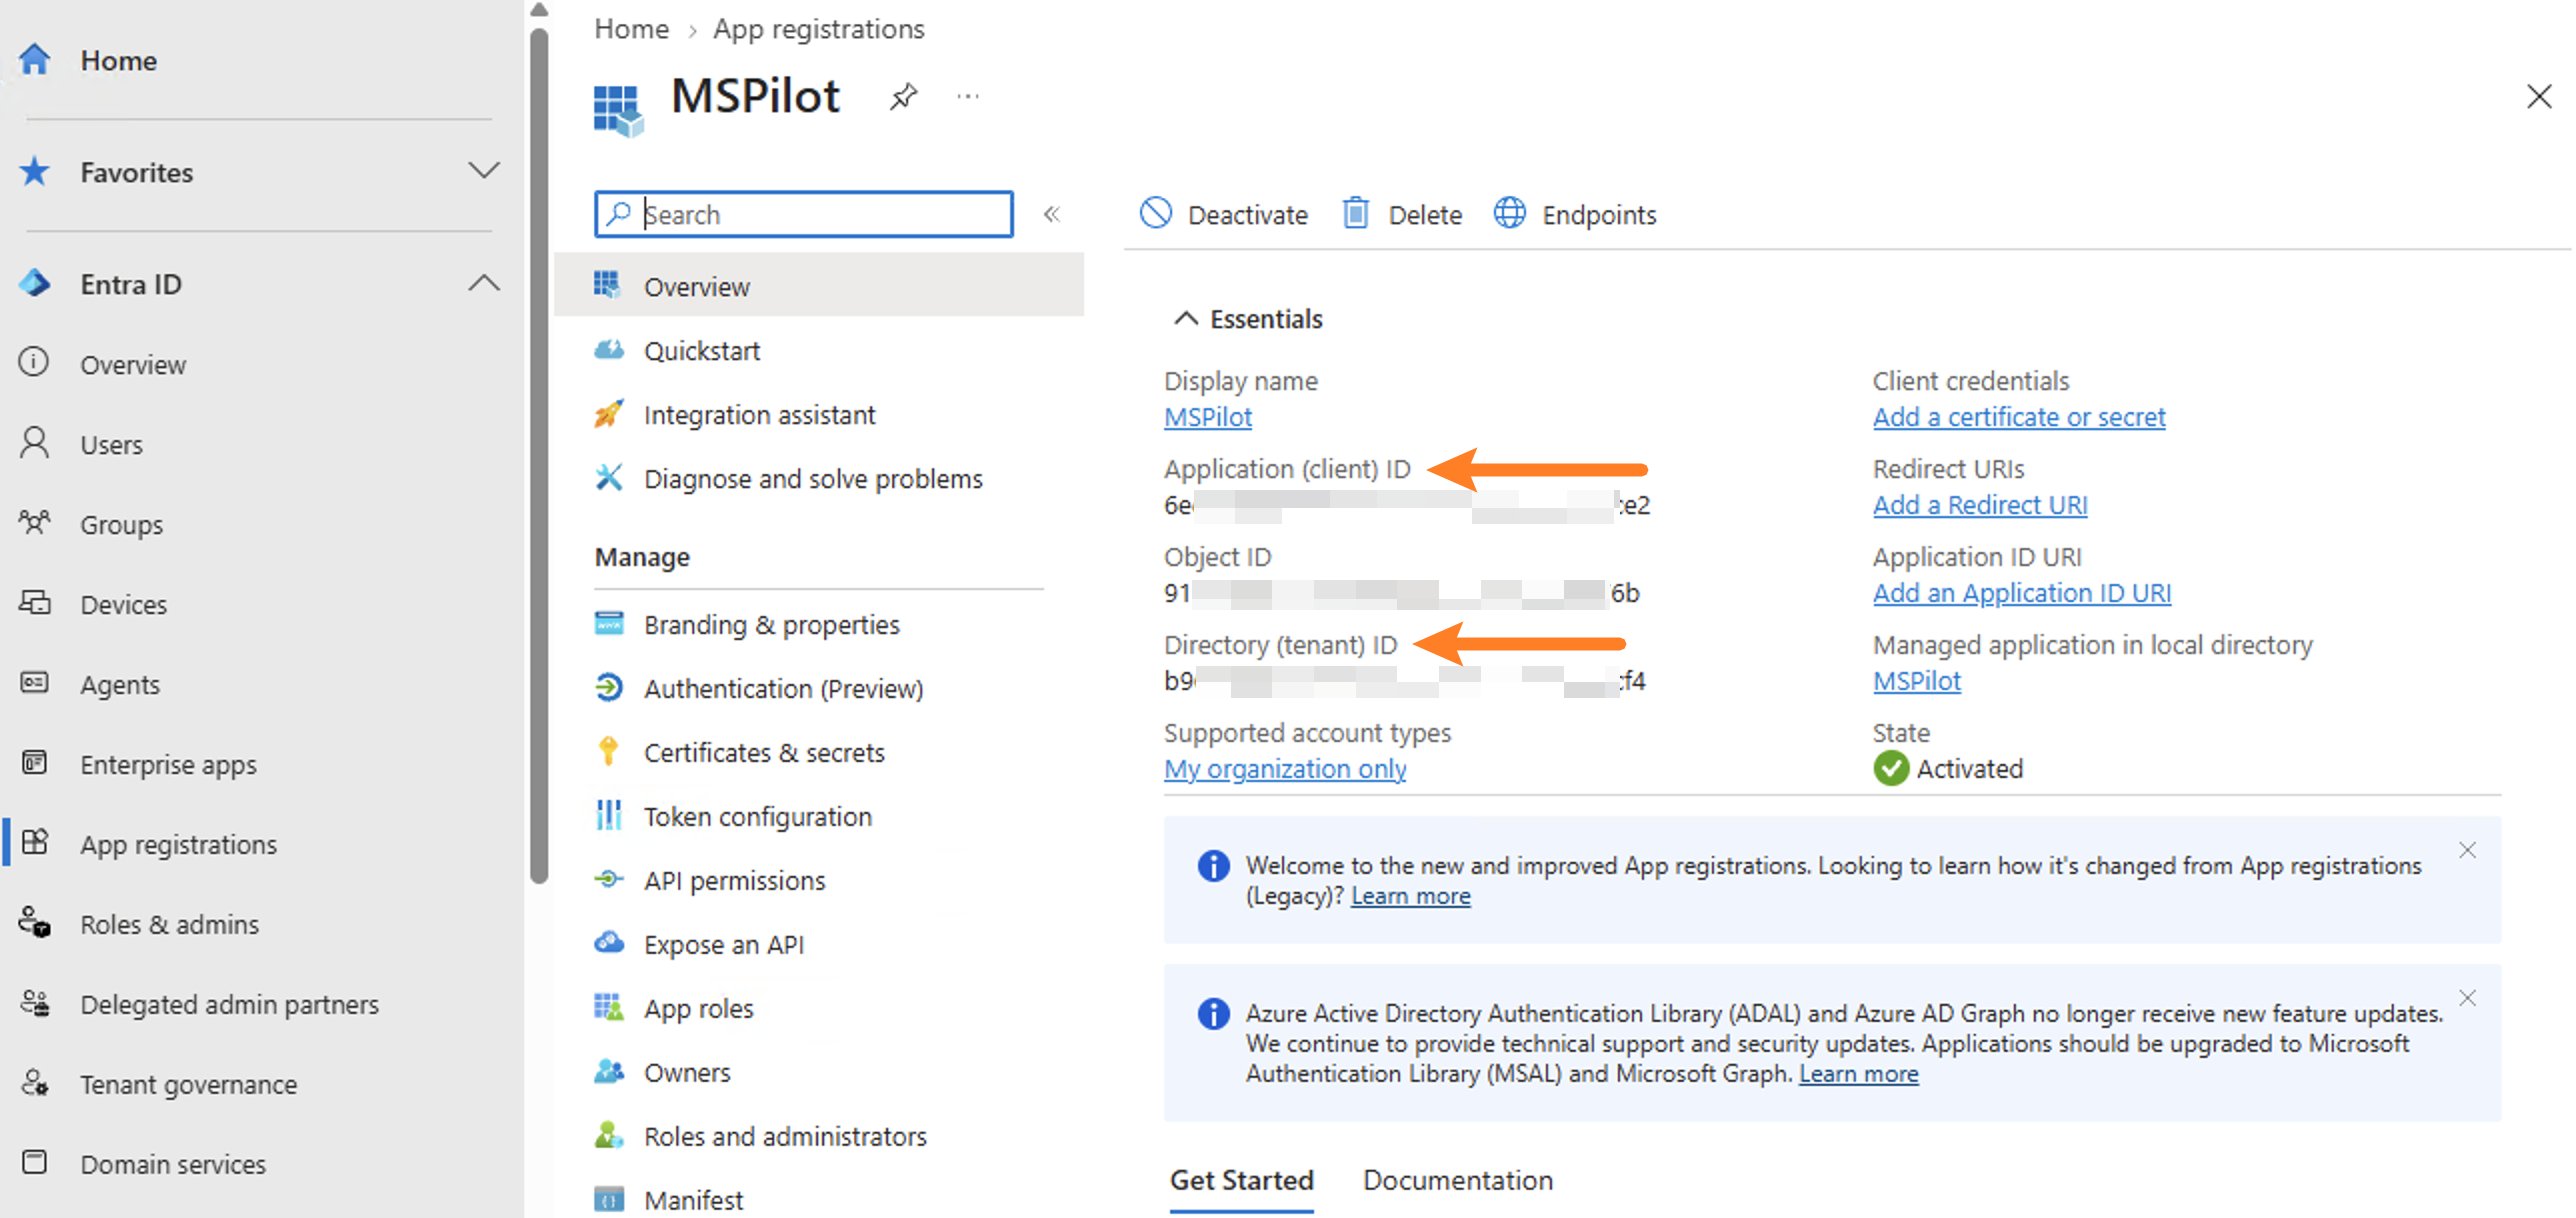Viewport: 2576px width, 1218px height.
Task: Click the Deactivate button
Action: coord(1223,214)
